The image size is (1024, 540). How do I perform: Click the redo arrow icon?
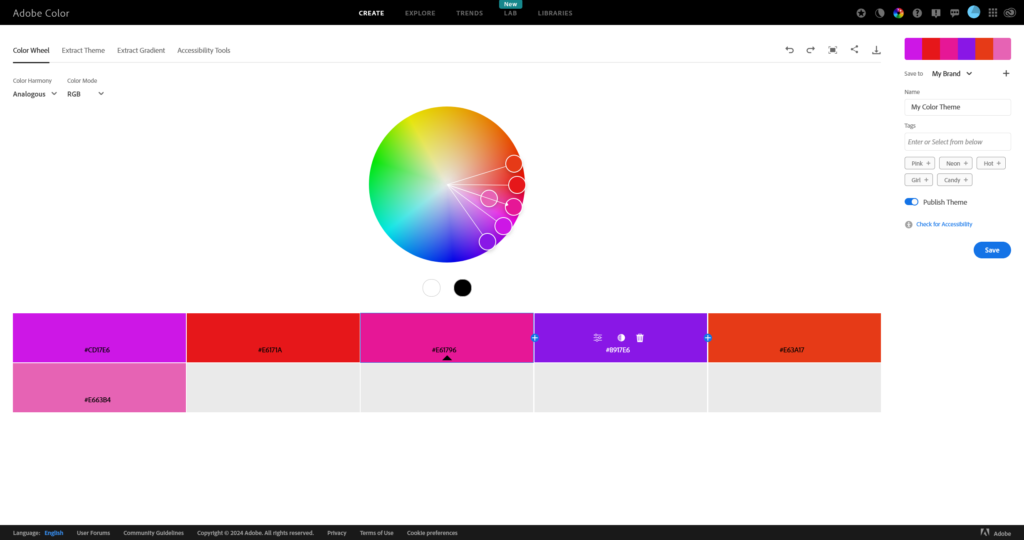click(810, 49)
